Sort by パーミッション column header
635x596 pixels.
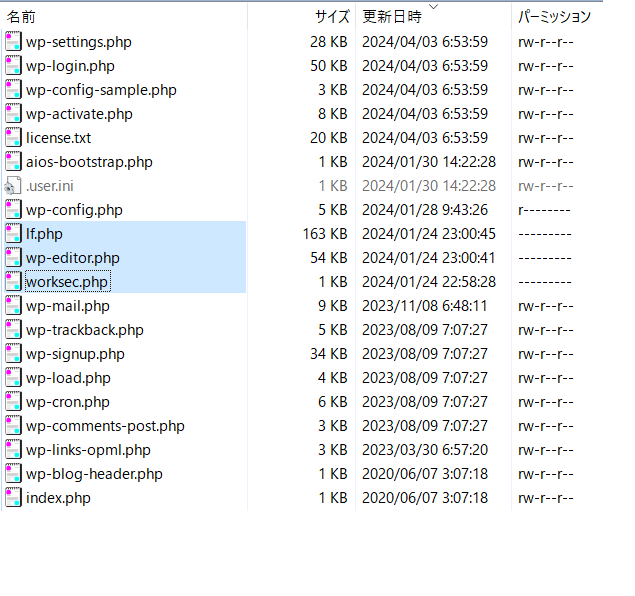554,17
